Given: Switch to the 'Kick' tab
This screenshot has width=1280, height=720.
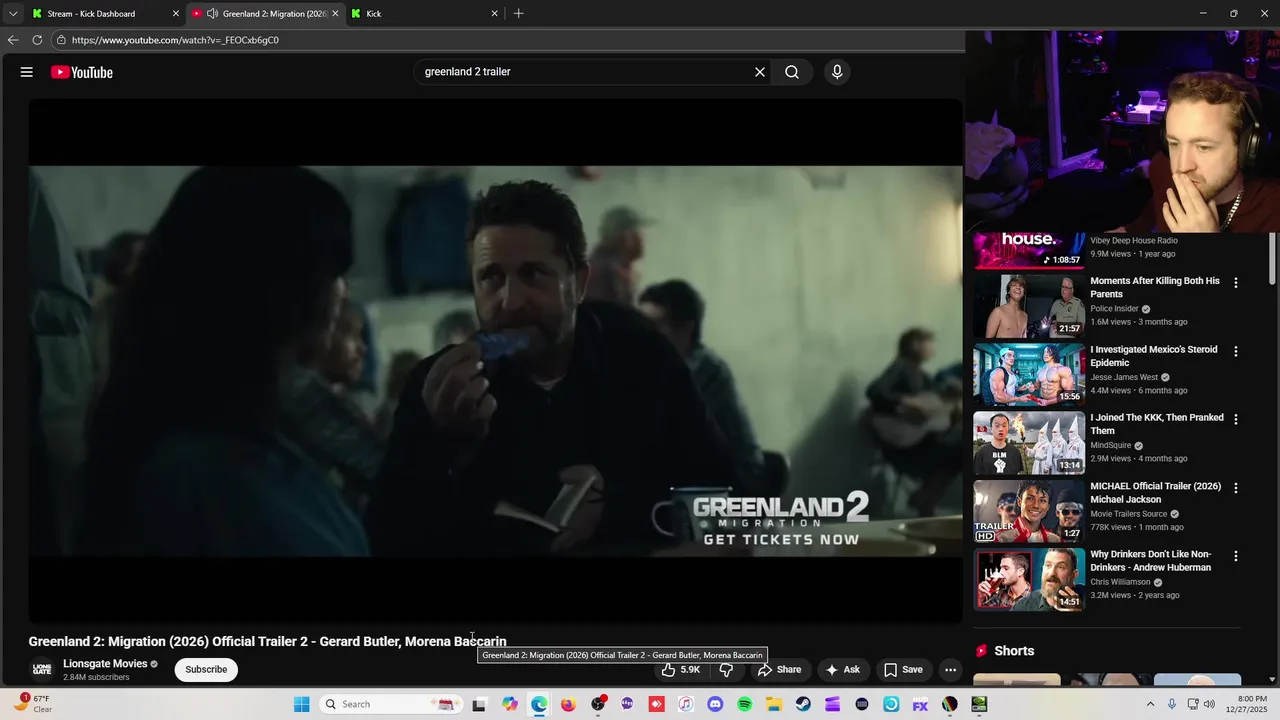Looking at the screenshot, I should pos(425,14).
